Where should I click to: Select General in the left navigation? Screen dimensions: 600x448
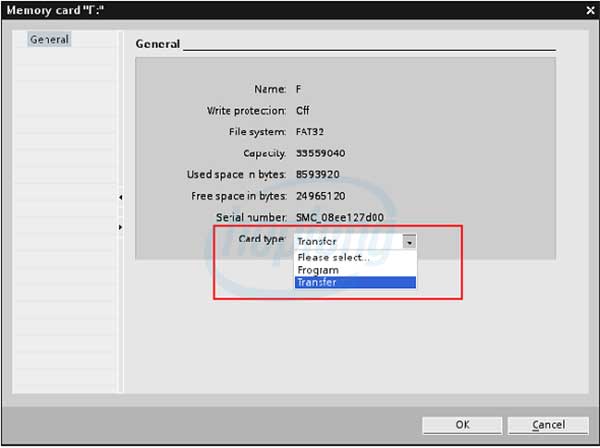tap(49, 40)
